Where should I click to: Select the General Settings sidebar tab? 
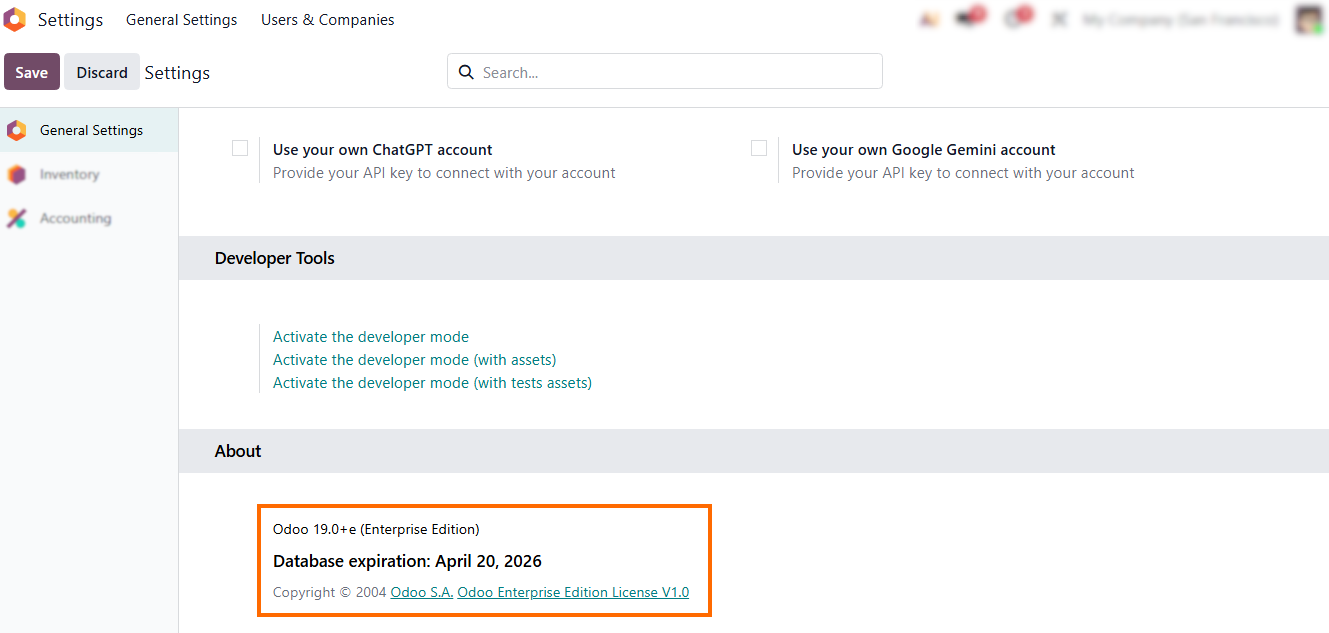90,131
